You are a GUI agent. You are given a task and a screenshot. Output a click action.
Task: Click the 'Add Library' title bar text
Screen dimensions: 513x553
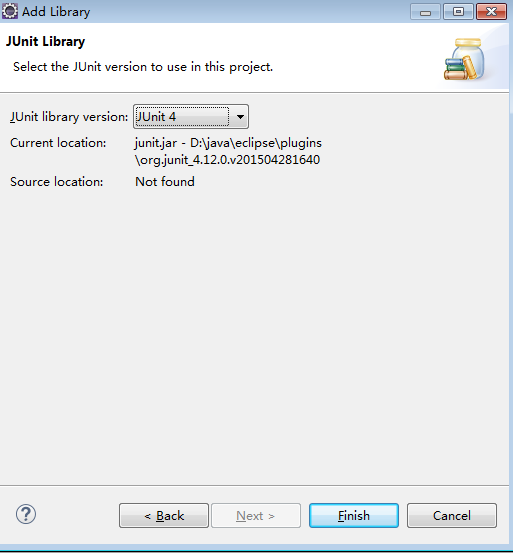coord(56,12)
